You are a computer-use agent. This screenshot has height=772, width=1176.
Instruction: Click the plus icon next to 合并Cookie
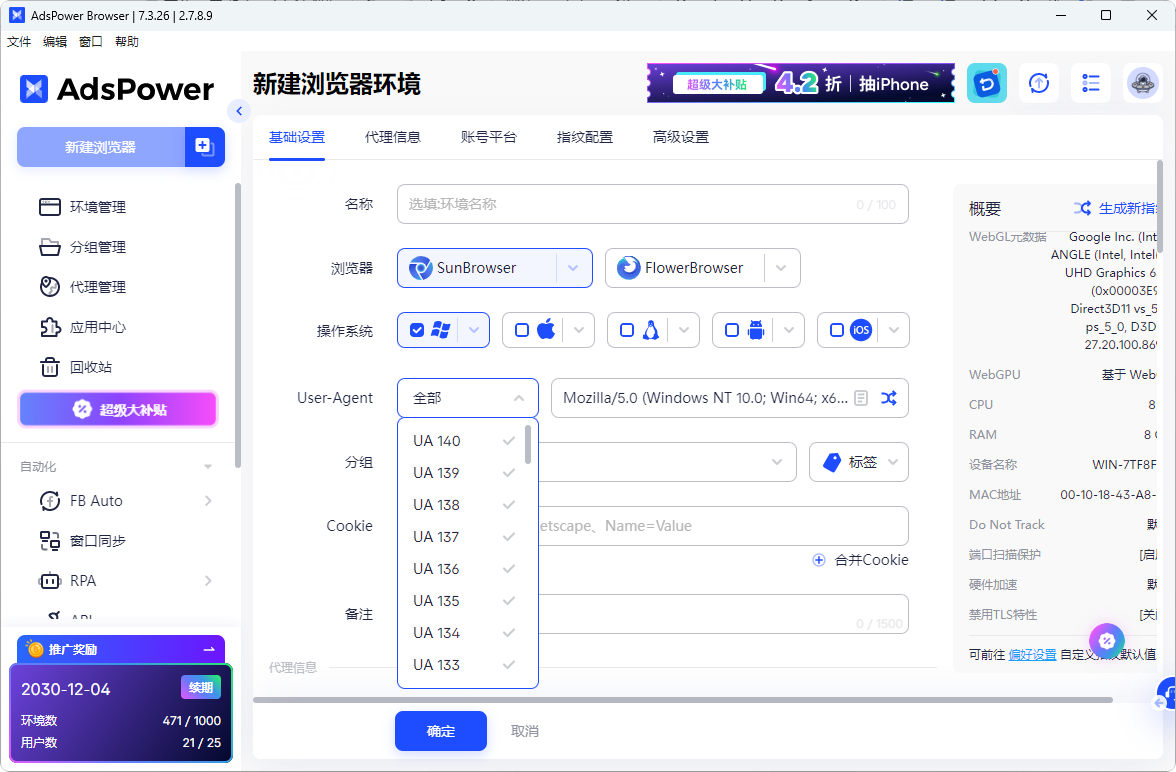(819, 560)
